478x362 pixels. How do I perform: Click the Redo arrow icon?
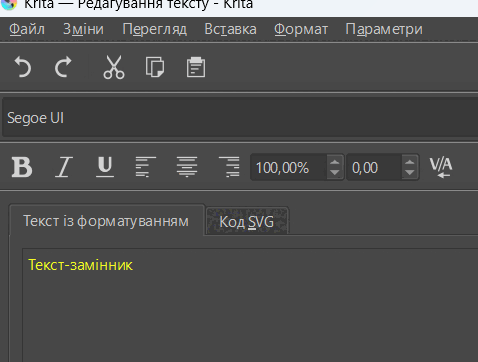[63, 67]
